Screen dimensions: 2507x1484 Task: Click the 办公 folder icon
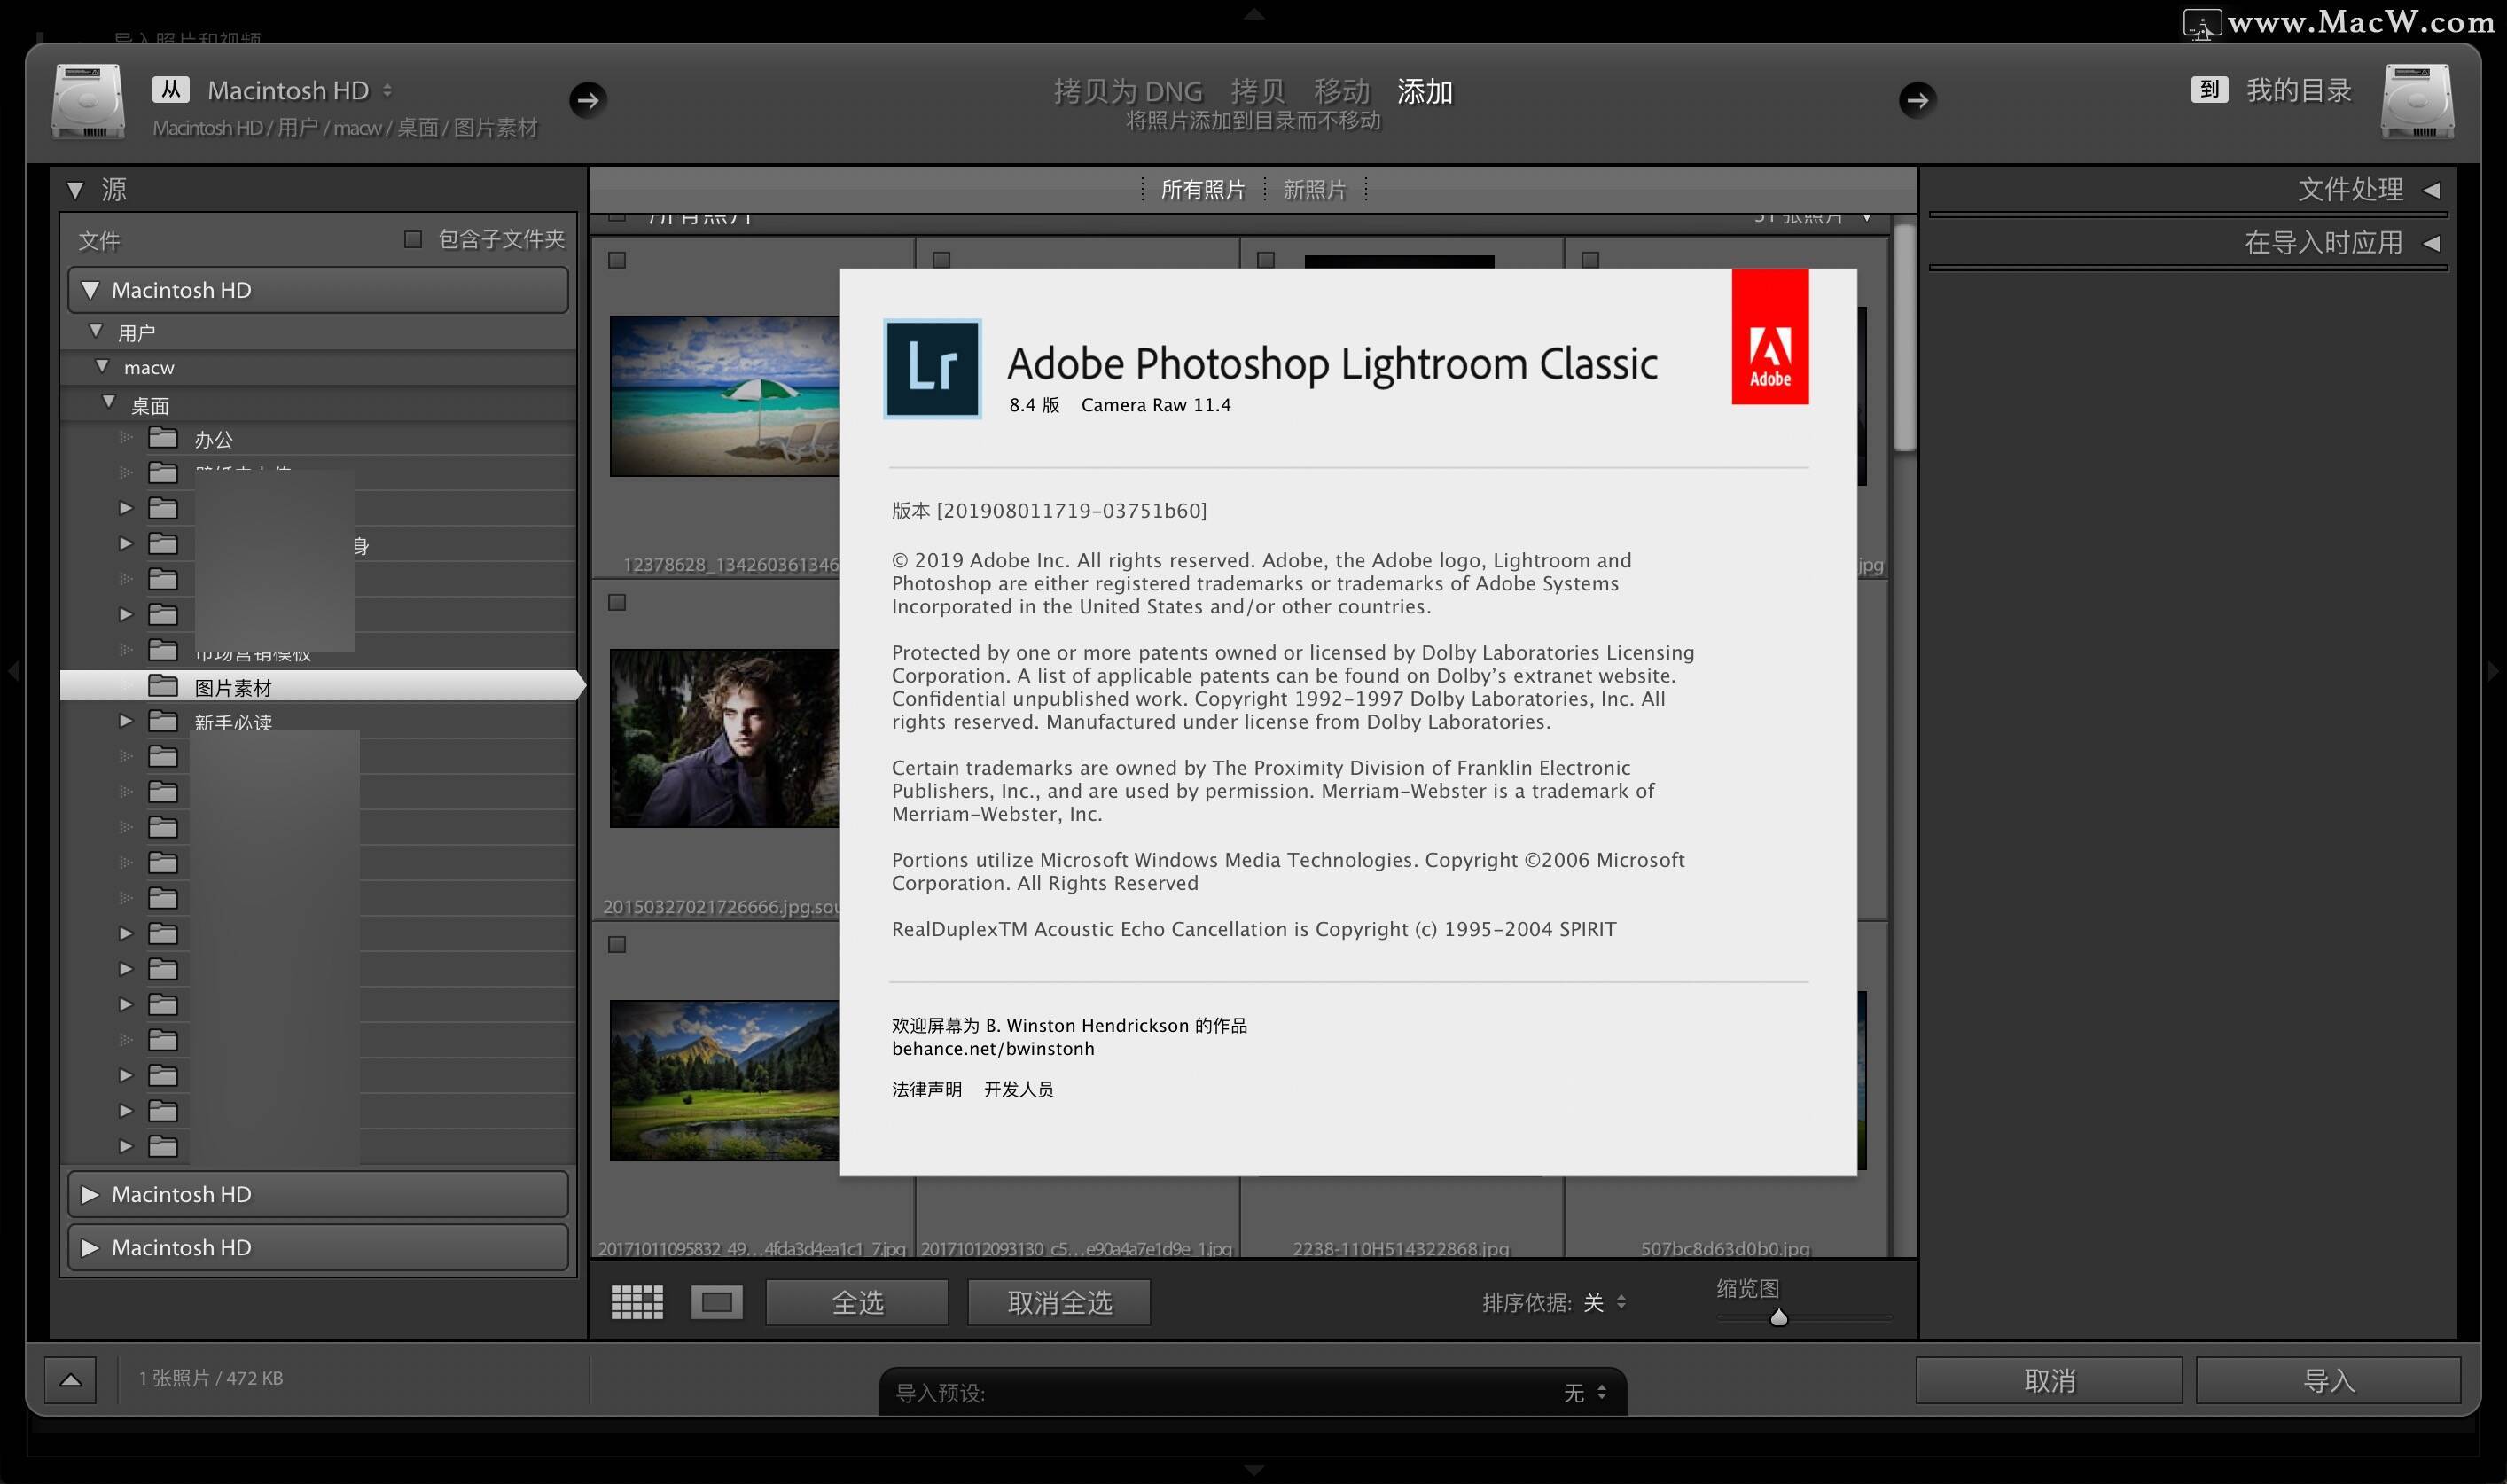(163, 438)
